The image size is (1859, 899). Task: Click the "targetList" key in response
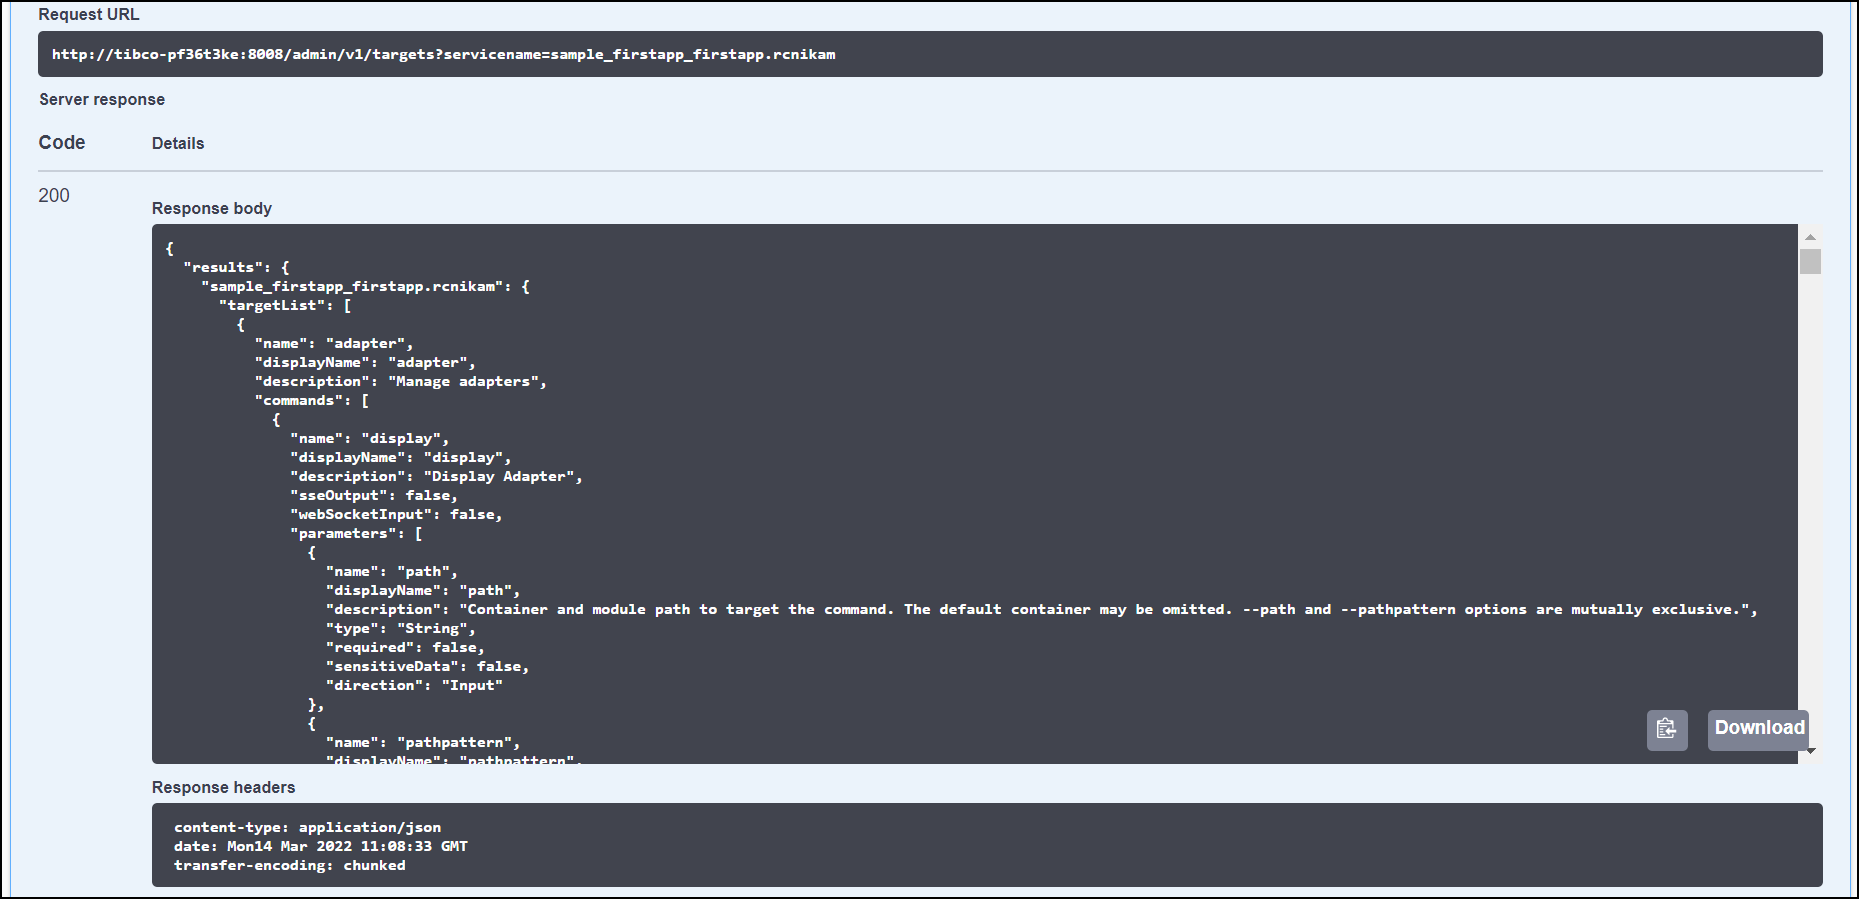click(272, 306)
